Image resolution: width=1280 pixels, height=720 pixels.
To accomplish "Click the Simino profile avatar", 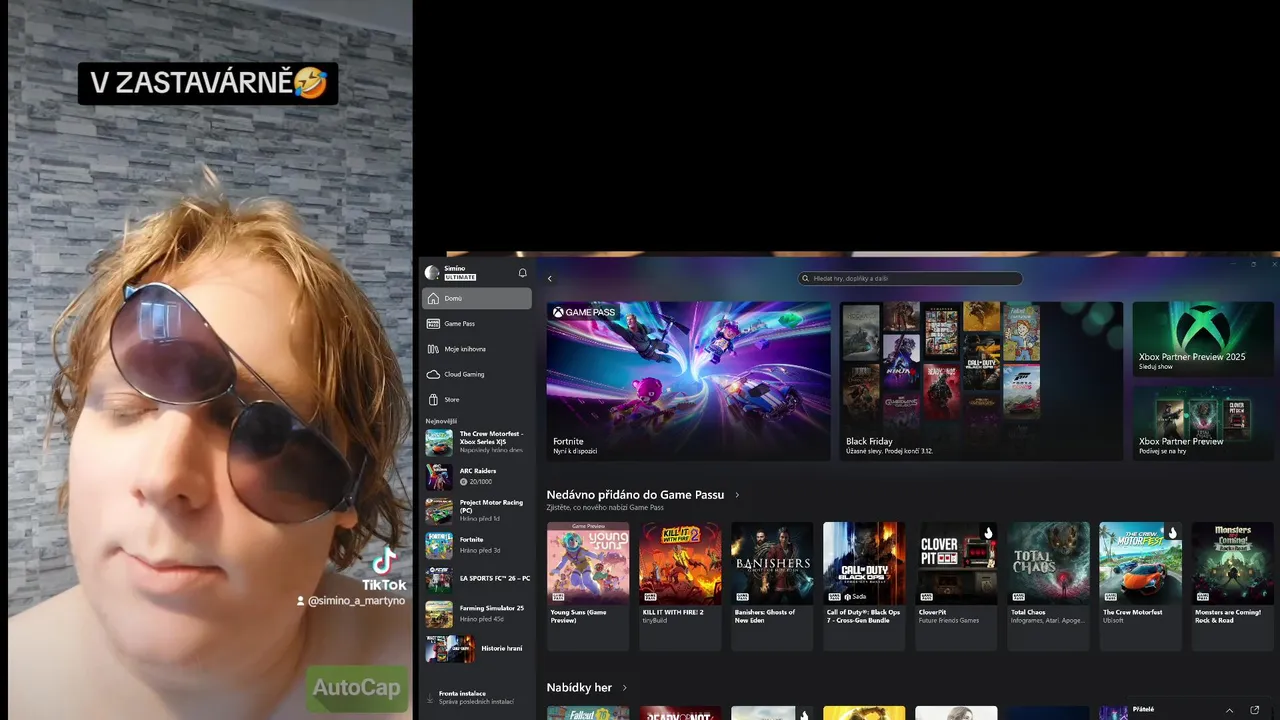I will pos(432,273).
